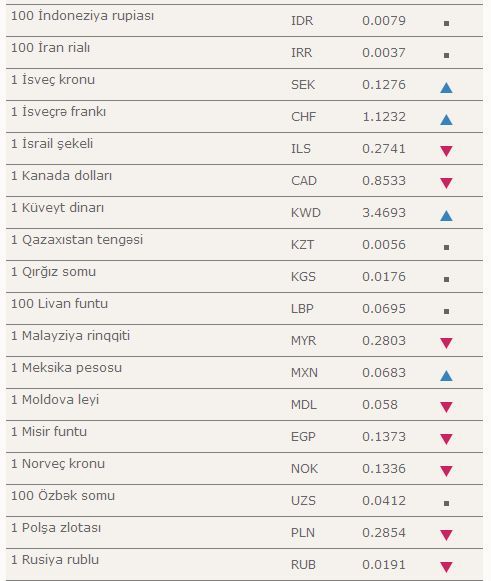This screenshot has width=491, height=581.
Task: Click the unchanged square marker for KZT
Action: coord(447,247)
